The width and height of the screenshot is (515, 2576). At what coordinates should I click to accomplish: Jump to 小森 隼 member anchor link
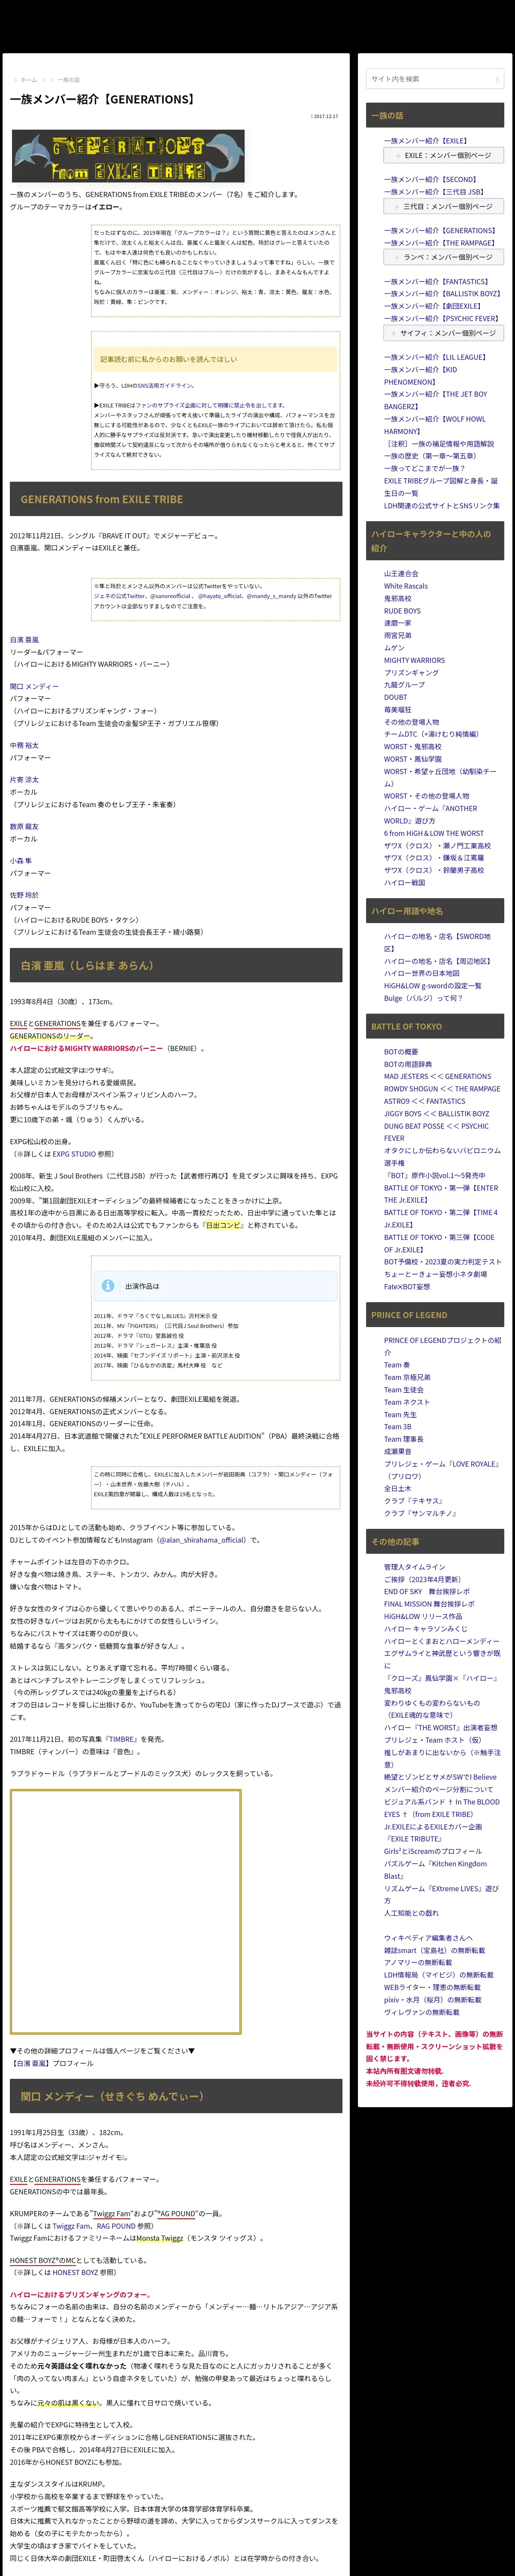click(21, 861)
